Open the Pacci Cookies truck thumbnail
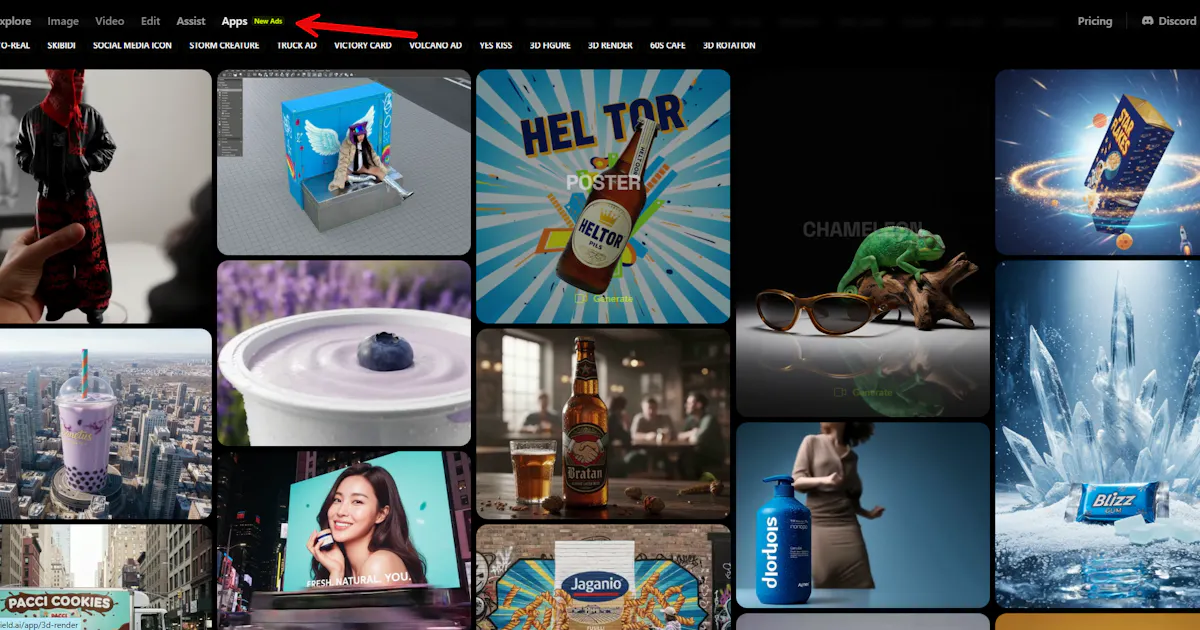This screenshot has height=630, width=1200. pyautogui.click(x=105, y=577)
